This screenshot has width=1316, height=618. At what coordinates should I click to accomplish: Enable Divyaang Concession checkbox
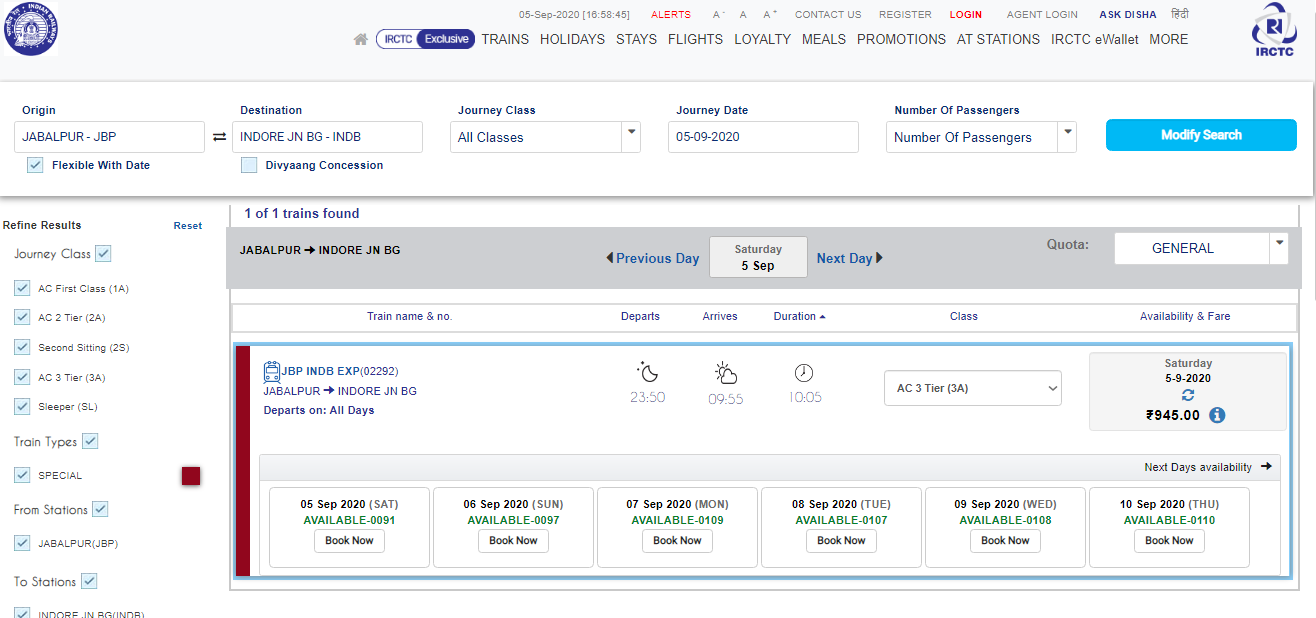point(249,165)
